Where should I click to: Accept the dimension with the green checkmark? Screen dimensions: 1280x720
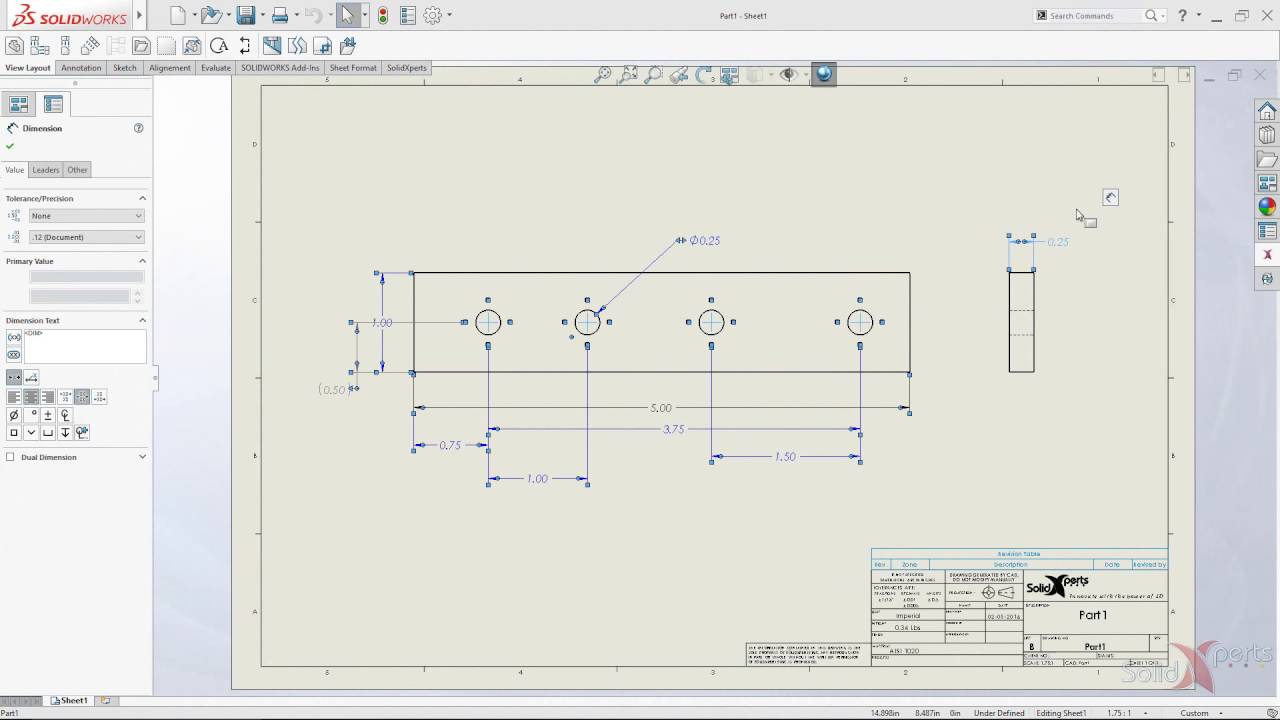coord(9,145)
